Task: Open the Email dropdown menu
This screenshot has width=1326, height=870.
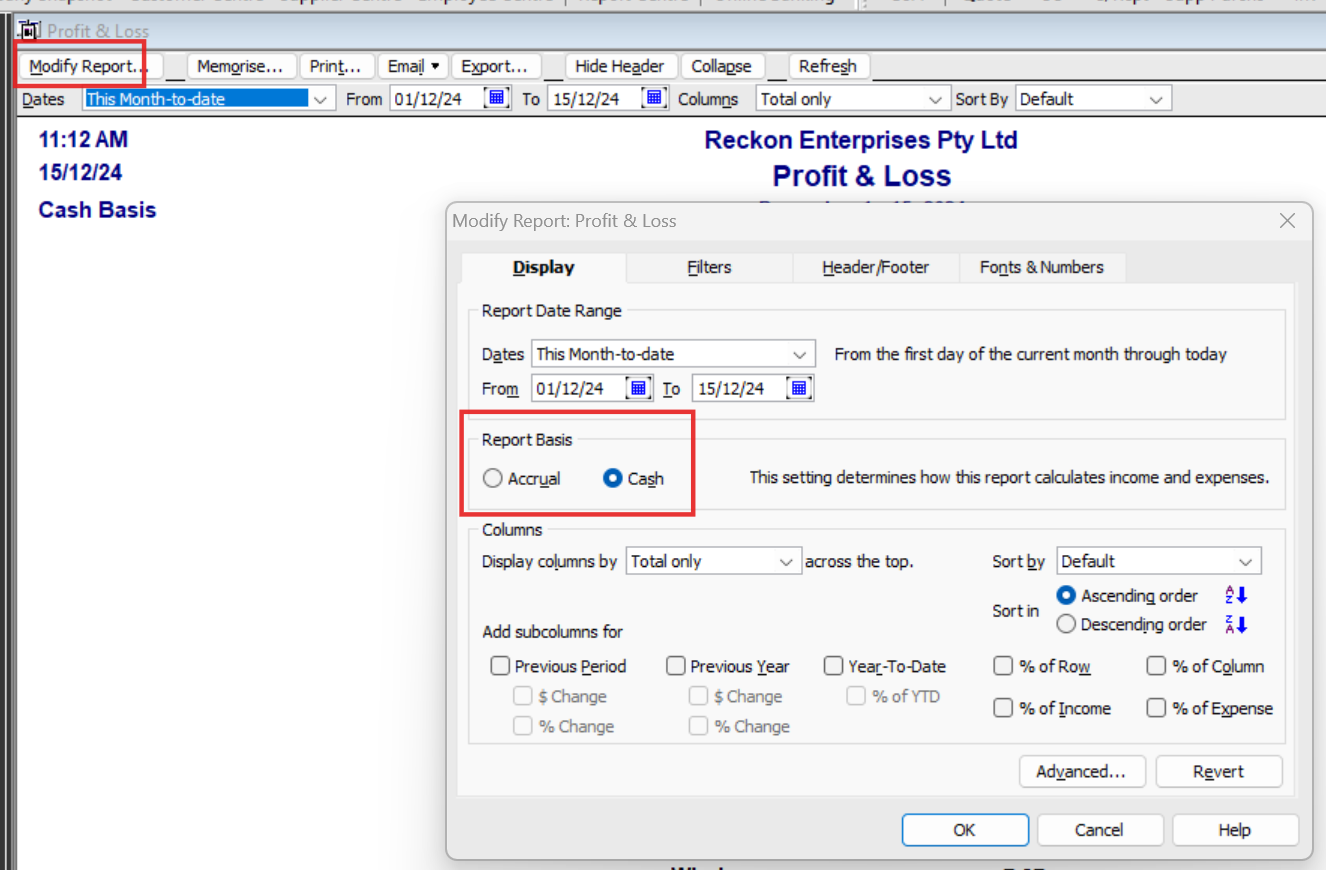Action: tap(414, 66)
